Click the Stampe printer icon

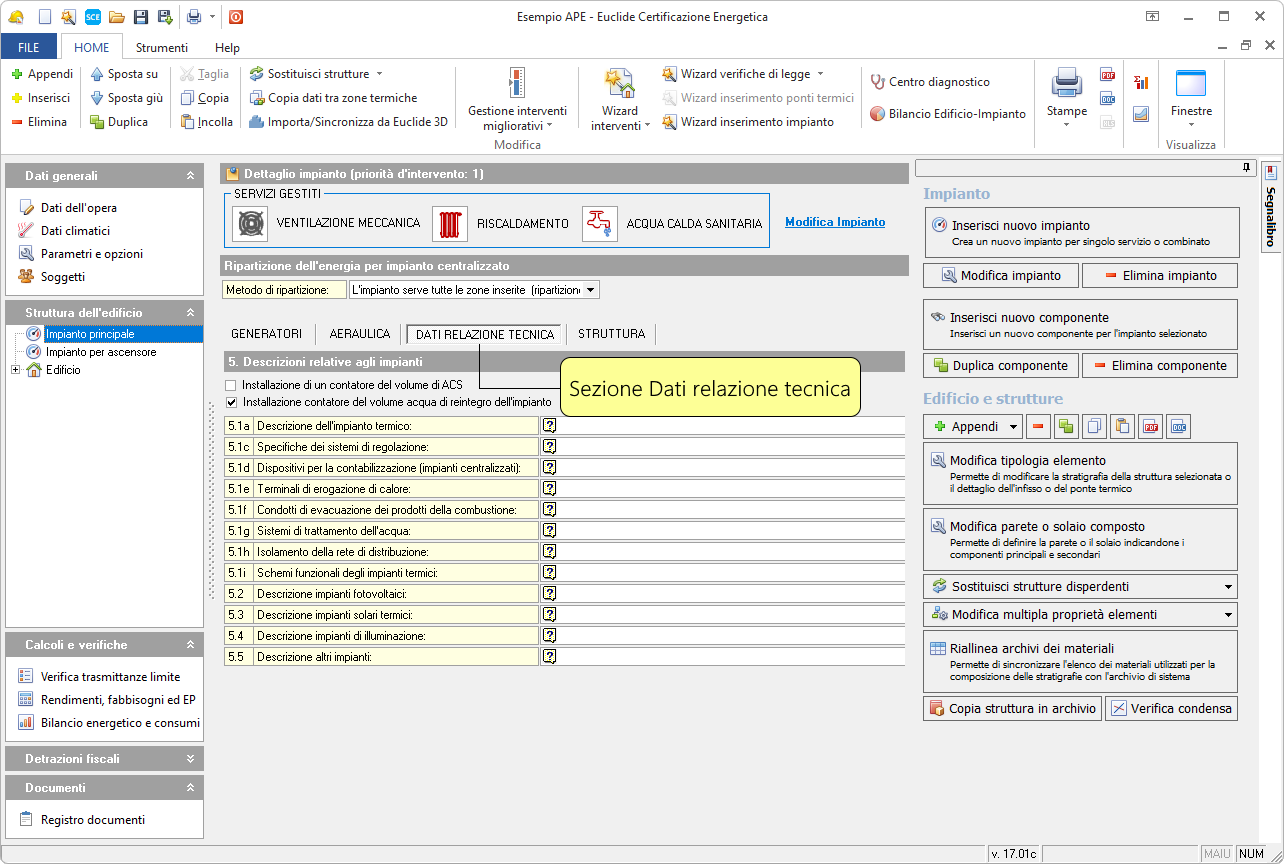(1066, 84)
